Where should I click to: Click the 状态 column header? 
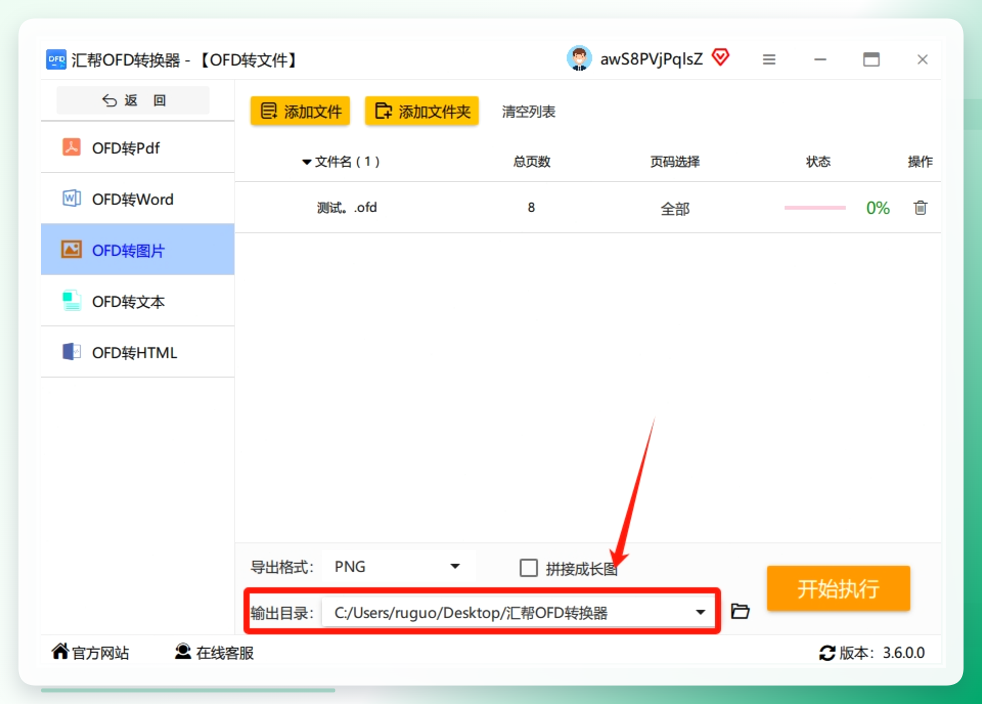pos(818,162)
